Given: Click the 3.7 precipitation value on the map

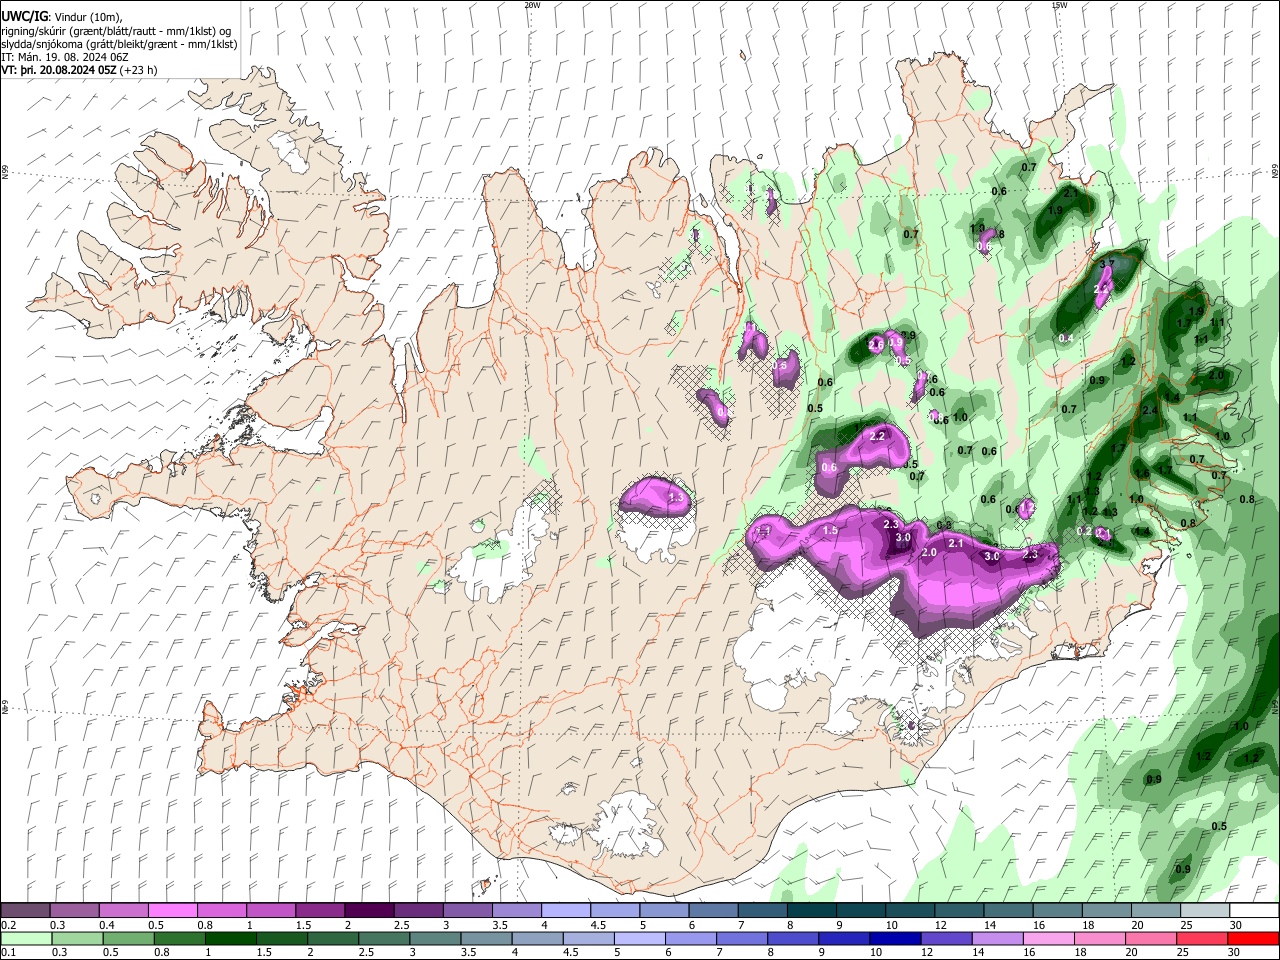Looking at the screenshot, I should point(1106,264).
